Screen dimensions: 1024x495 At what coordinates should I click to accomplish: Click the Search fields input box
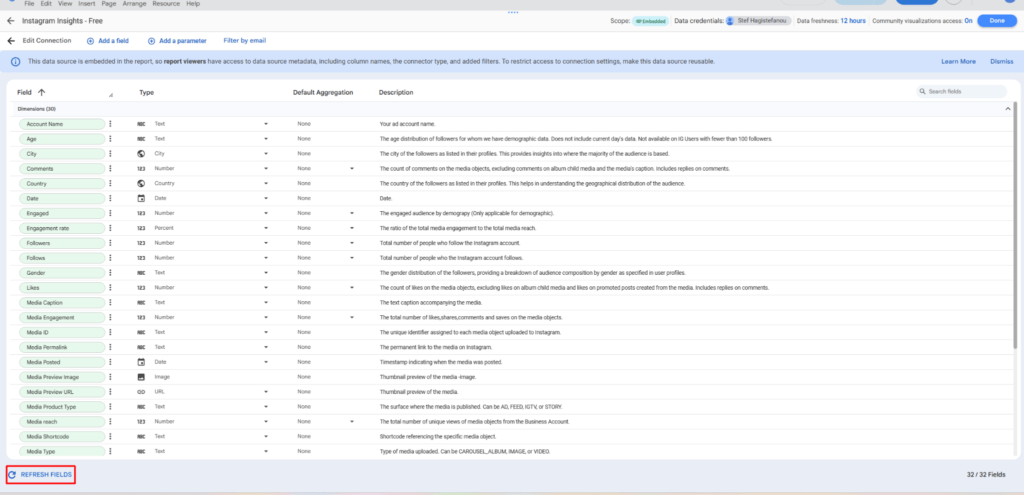click(x=961, y=92)
